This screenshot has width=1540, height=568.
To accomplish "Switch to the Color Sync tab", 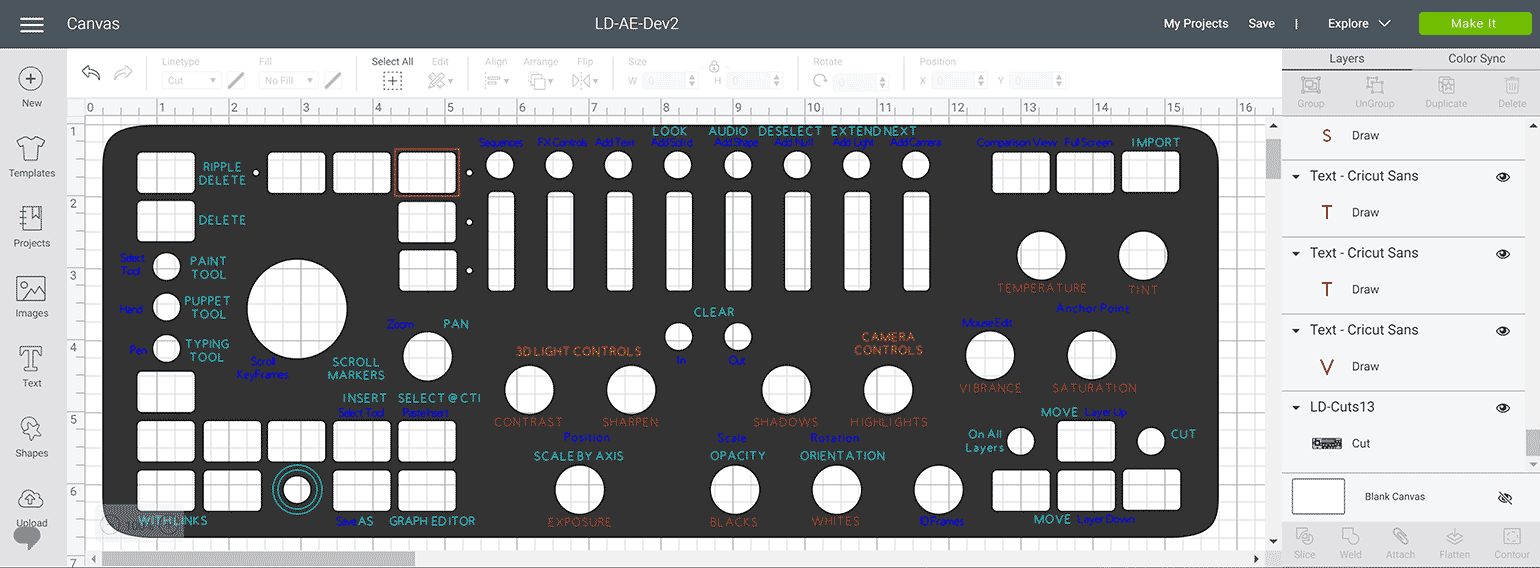I will [x=1476, y=59].
